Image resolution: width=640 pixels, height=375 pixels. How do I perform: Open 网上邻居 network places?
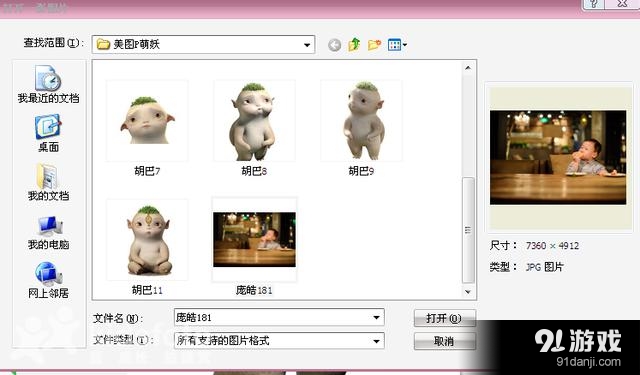(x=48, y=280)
